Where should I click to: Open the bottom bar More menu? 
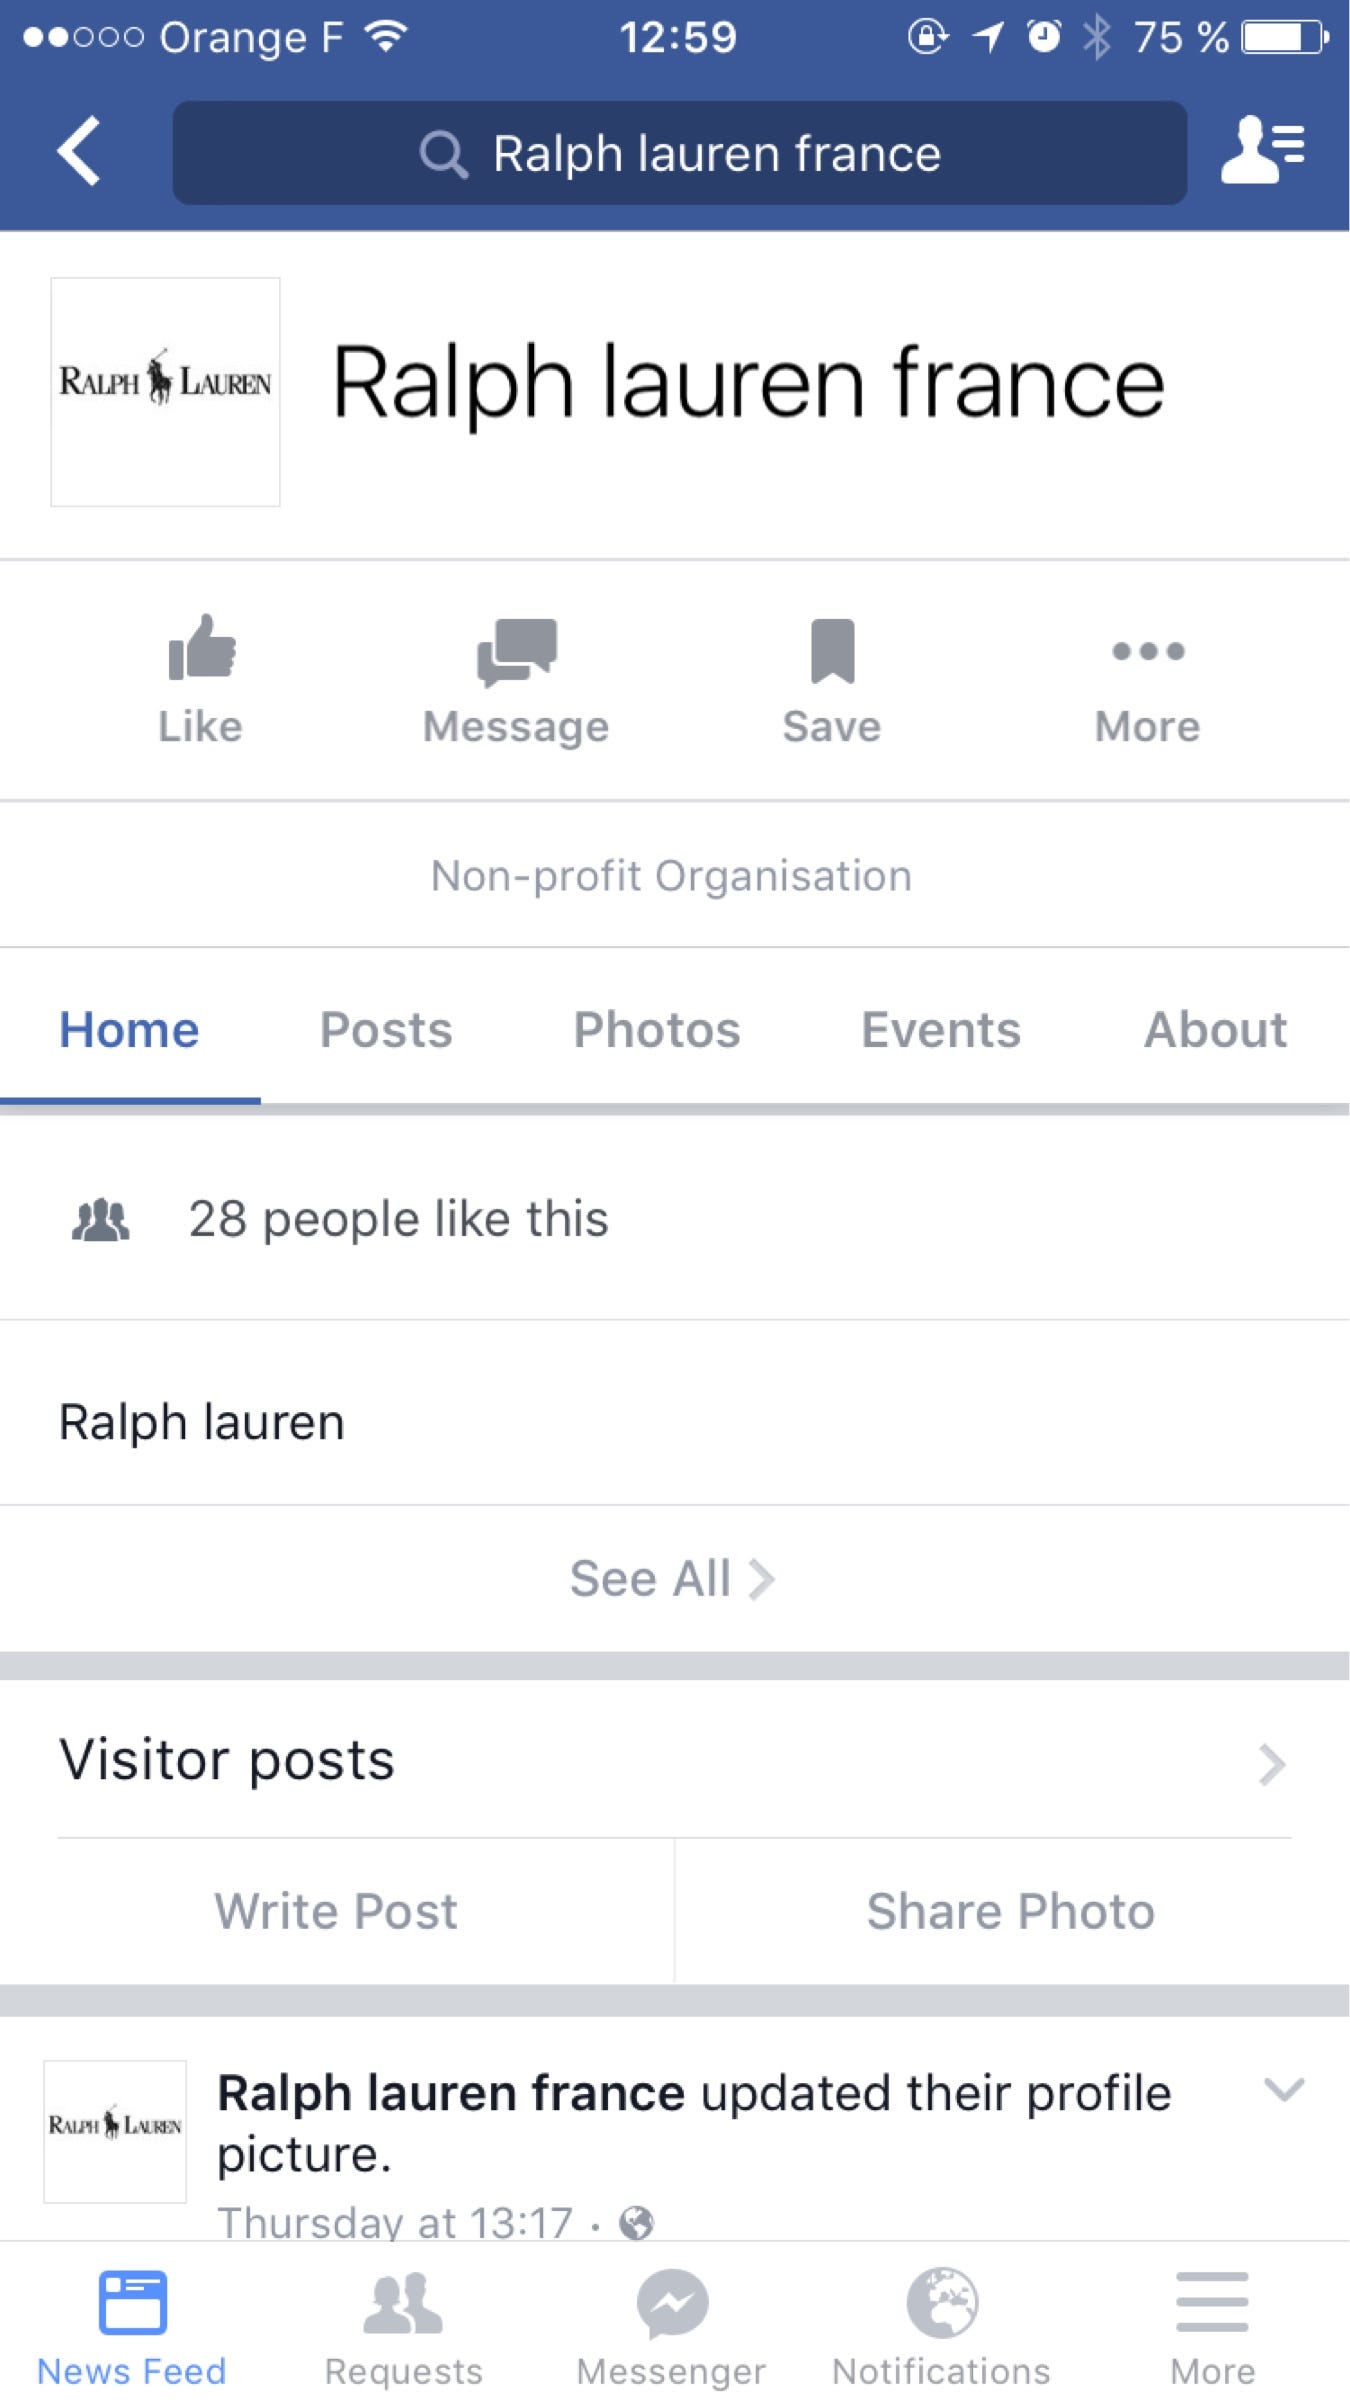[x=1212, y=2327]
